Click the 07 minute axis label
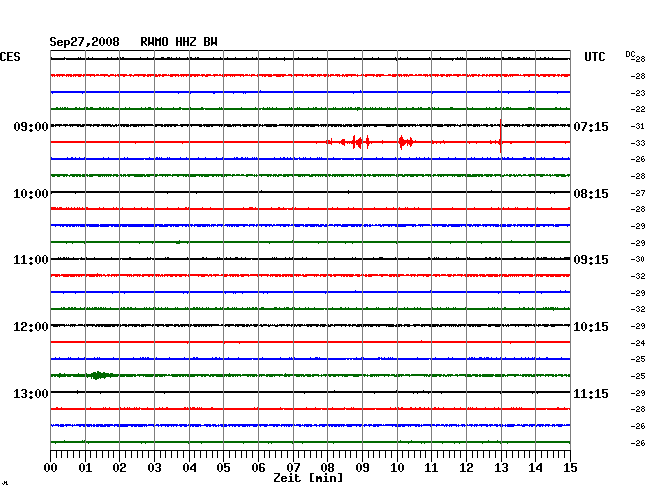 click(x=293, y=468)
